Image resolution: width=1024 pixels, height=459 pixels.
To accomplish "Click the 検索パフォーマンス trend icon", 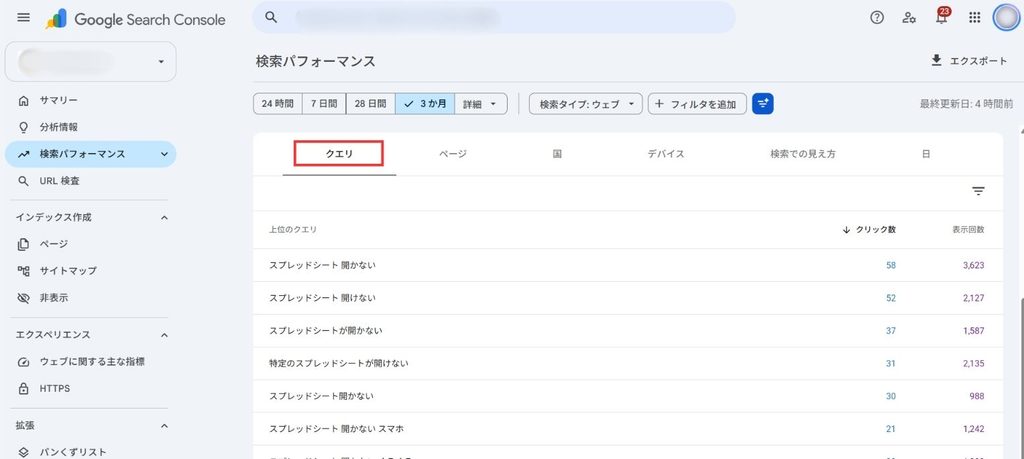I will tap(24, 154).
